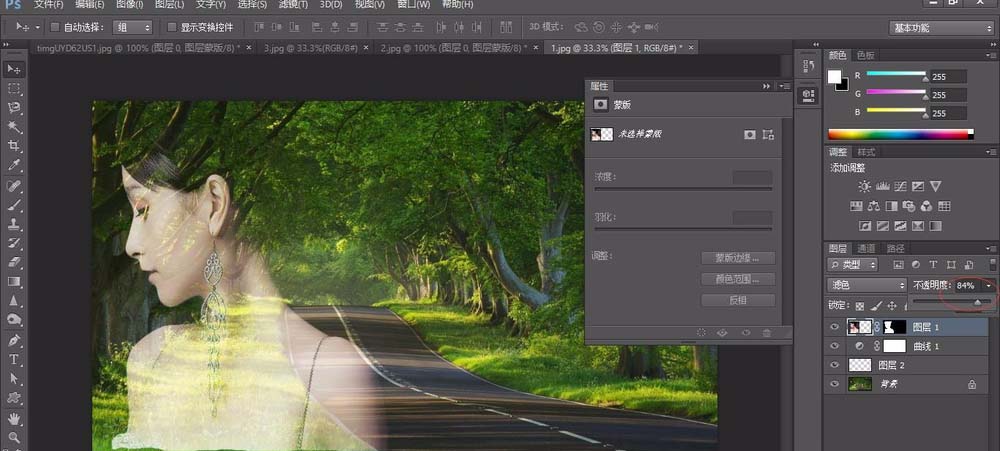Open the 组 auto-select dropdown

pyautogui.click(x=133, y=27)
